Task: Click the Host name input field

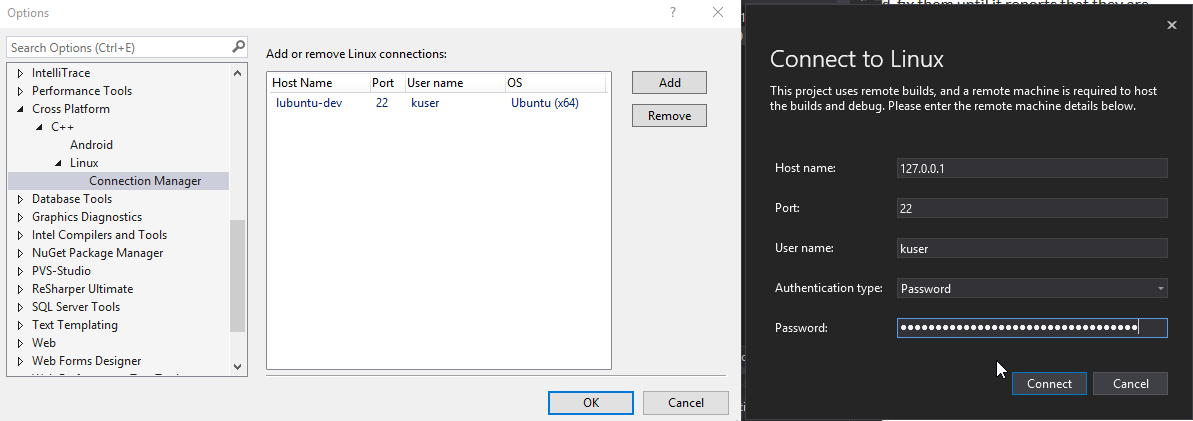Action: coord(1031,168)
